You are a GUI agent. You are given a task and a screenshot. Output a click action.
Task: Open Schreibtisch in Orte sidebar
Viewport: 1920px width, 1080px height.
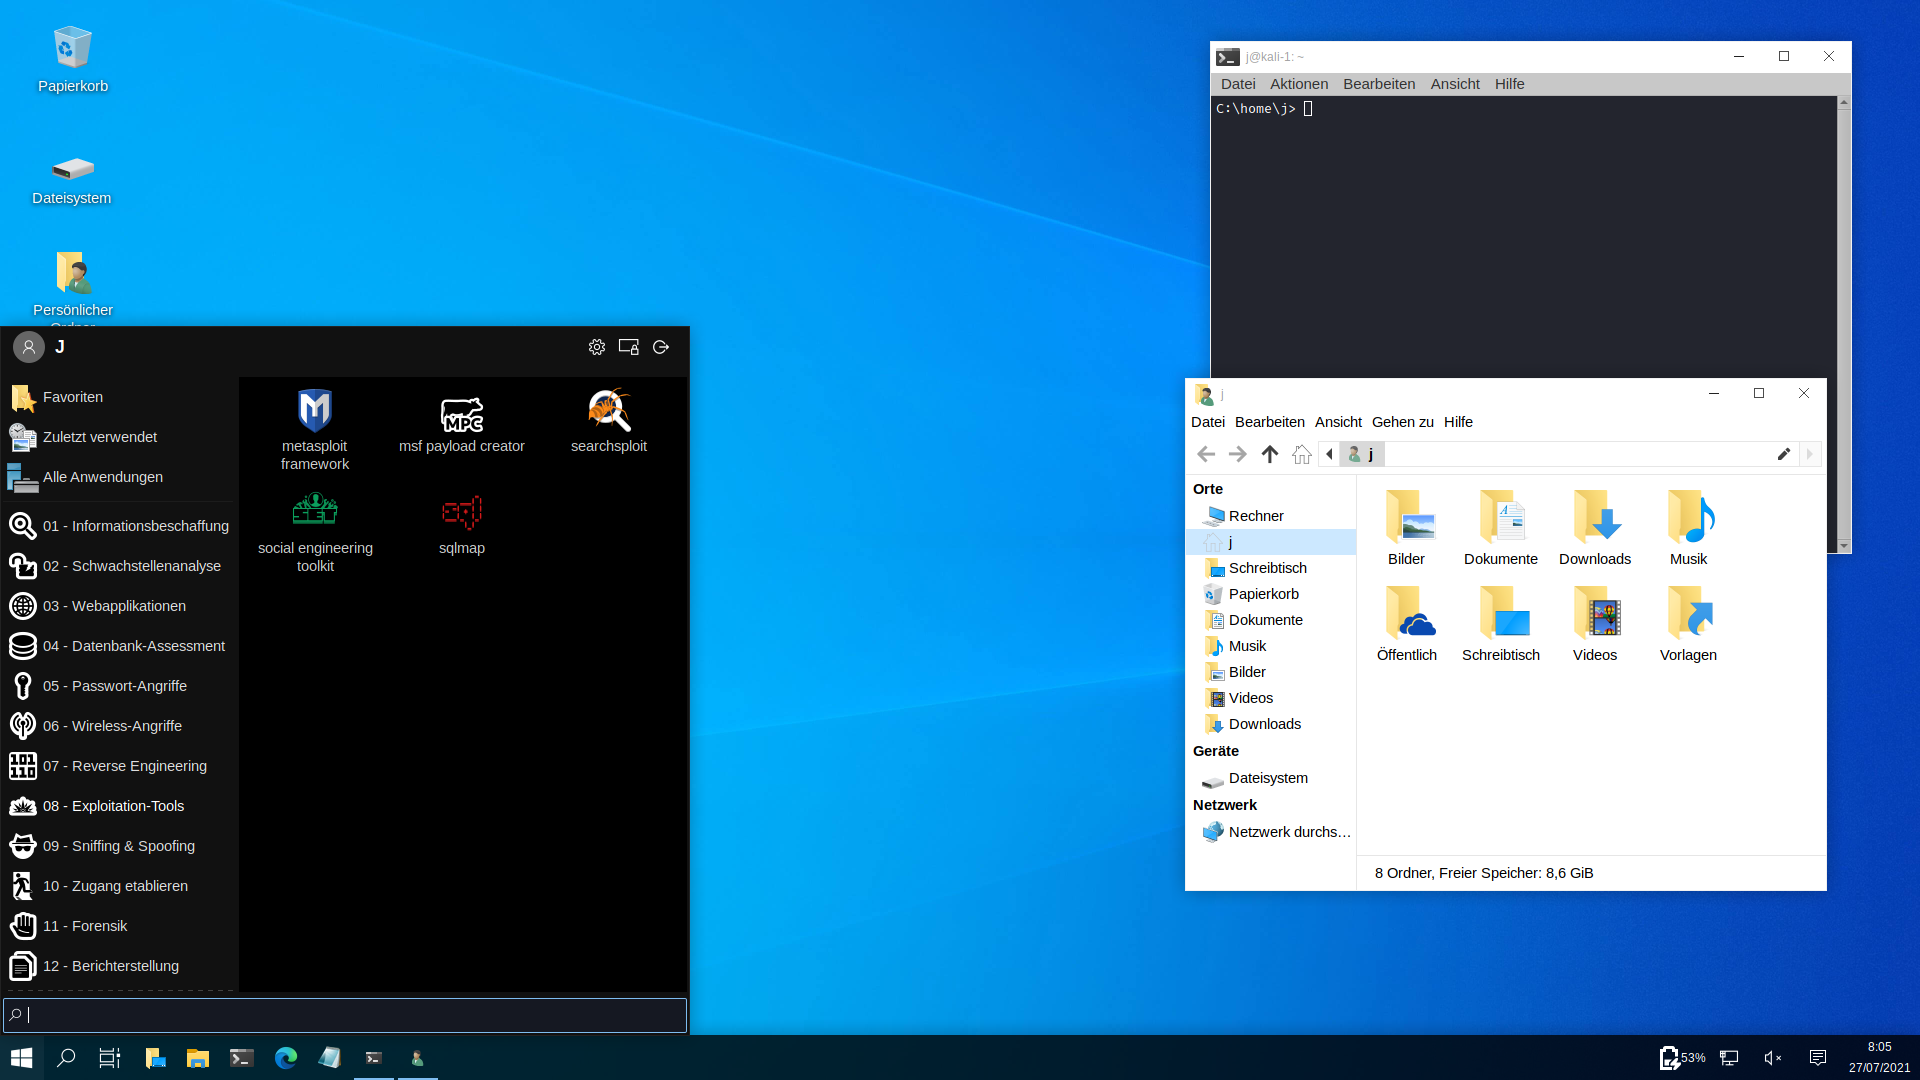pyautogui.click(x=1267, y=568)
